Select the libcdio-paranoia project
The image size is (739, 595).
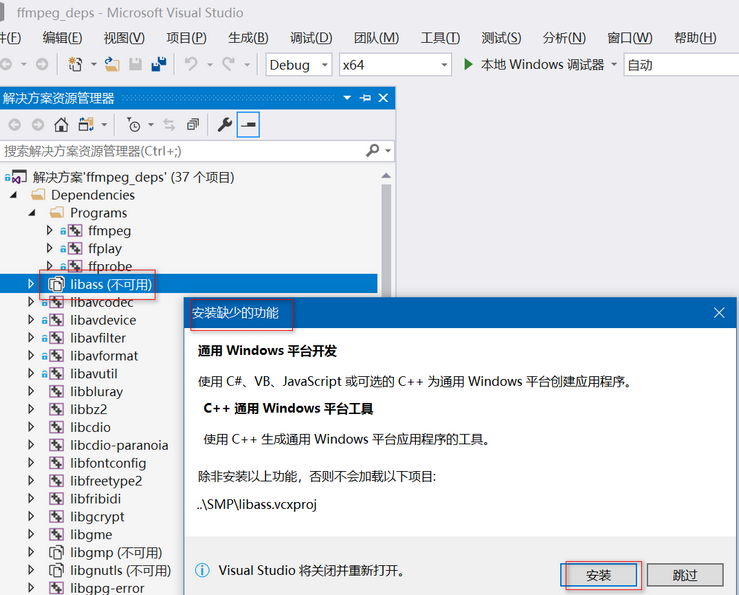coord(119,445)
